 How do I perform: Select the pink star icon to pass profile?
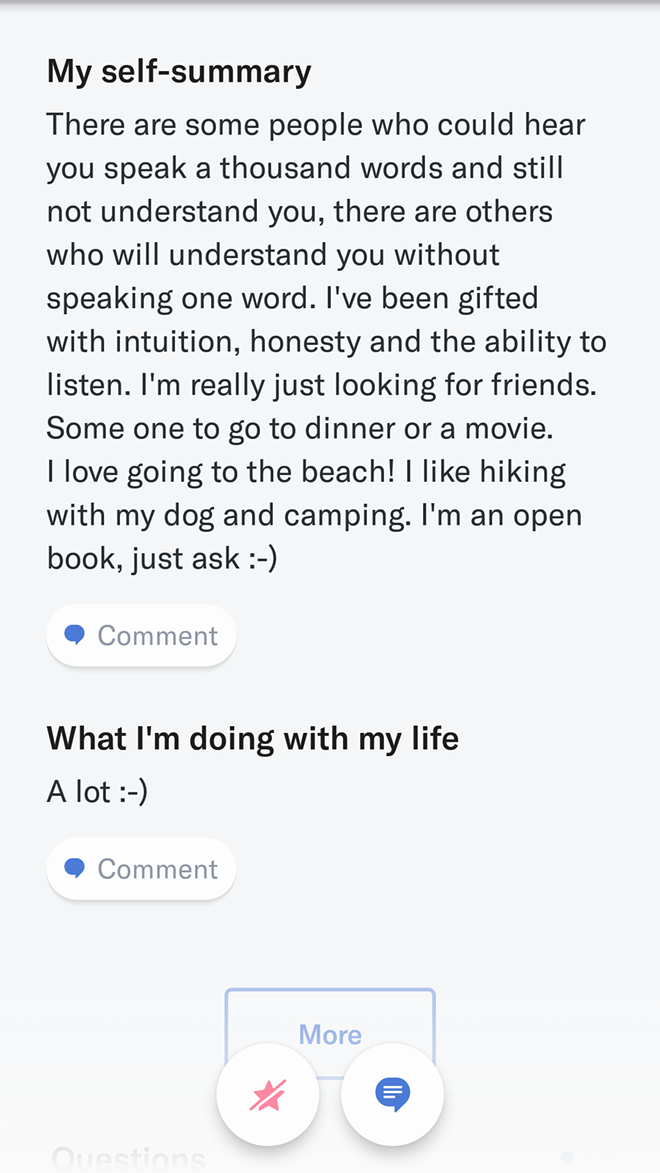click(x=268, y=1094)
